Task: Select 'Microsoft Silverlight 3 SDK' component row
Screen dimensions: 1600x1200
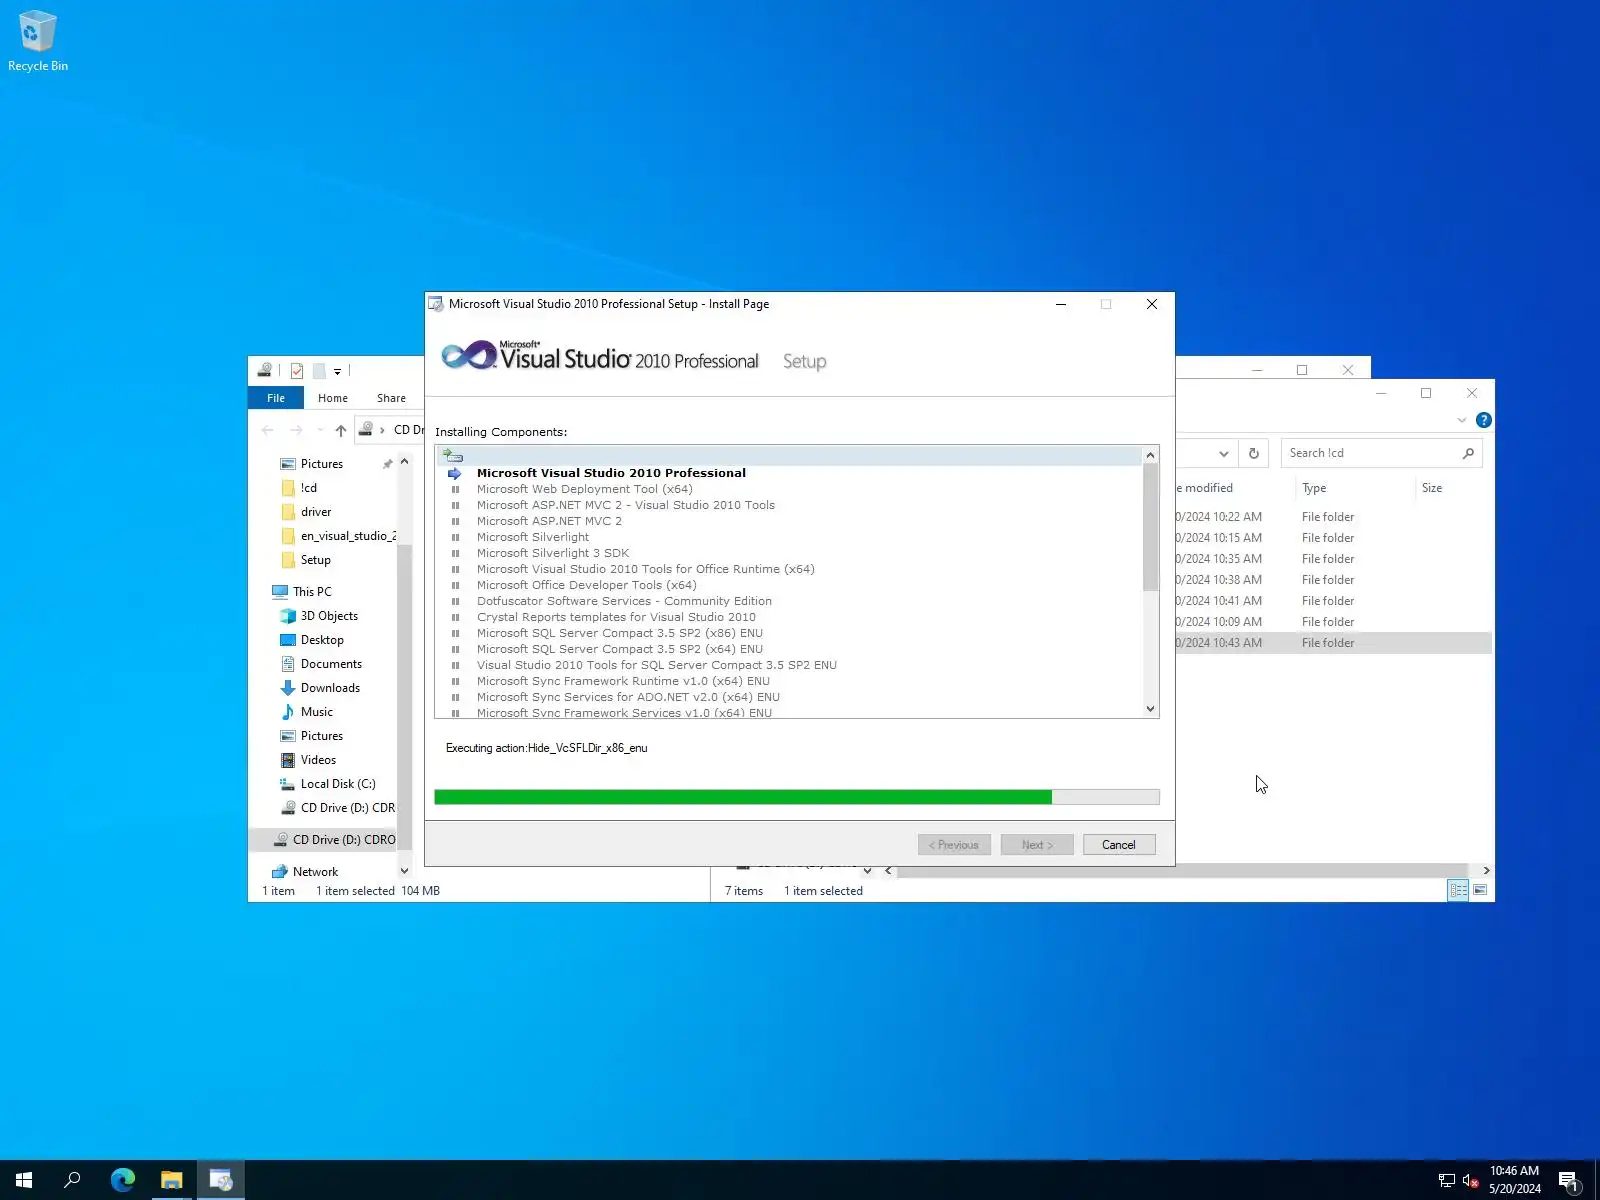Action: tap(553, 553)
